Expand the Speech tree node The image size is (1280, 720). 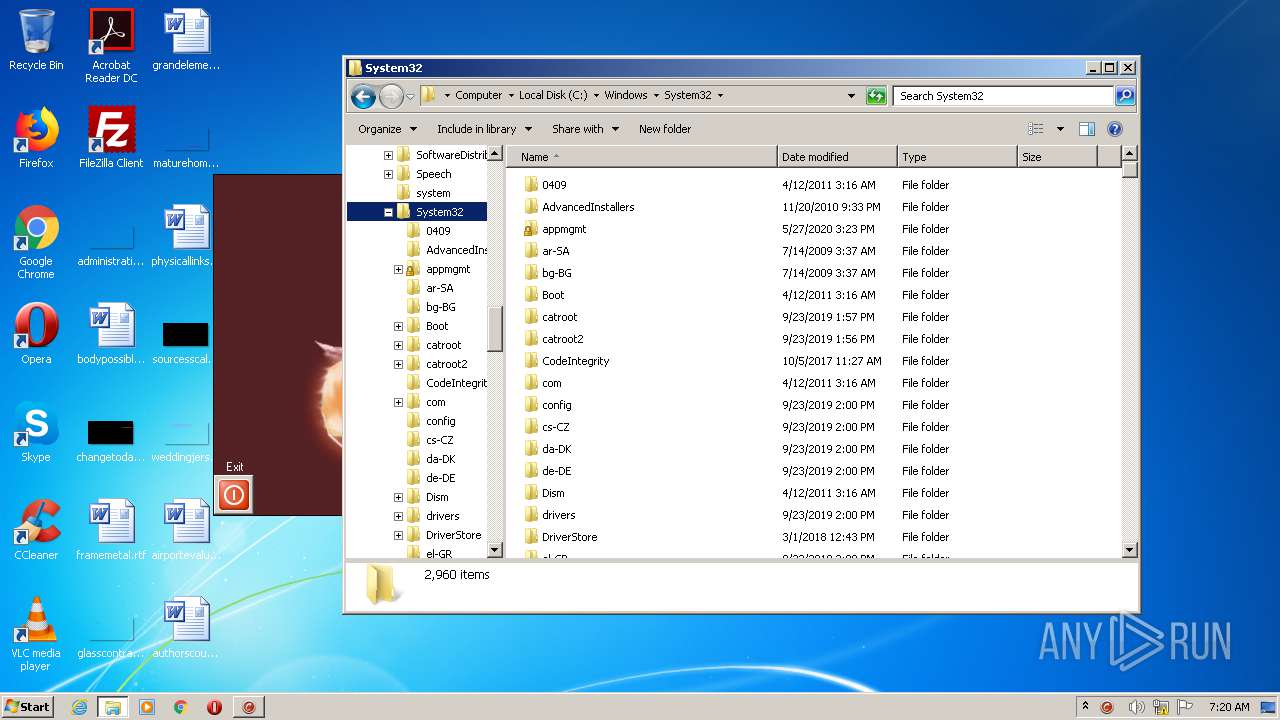(388, 174)
